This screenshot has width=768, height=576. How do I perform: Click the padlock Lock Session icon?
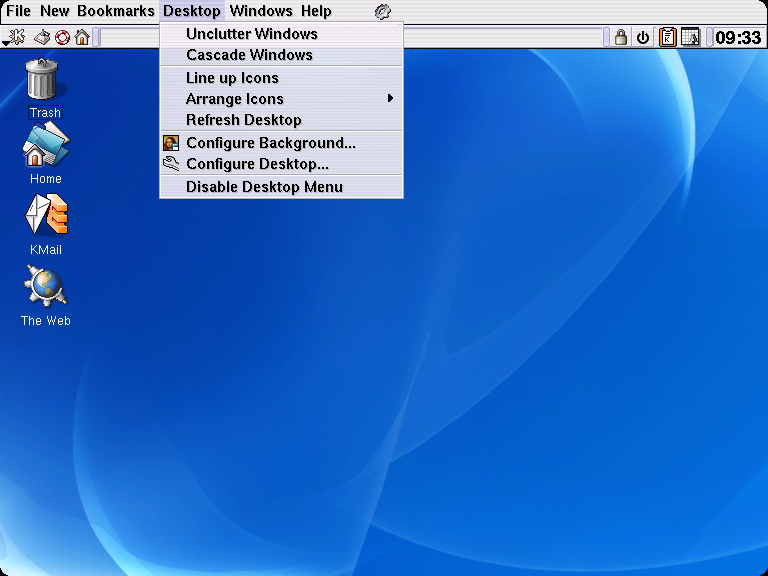click(621, 38)
